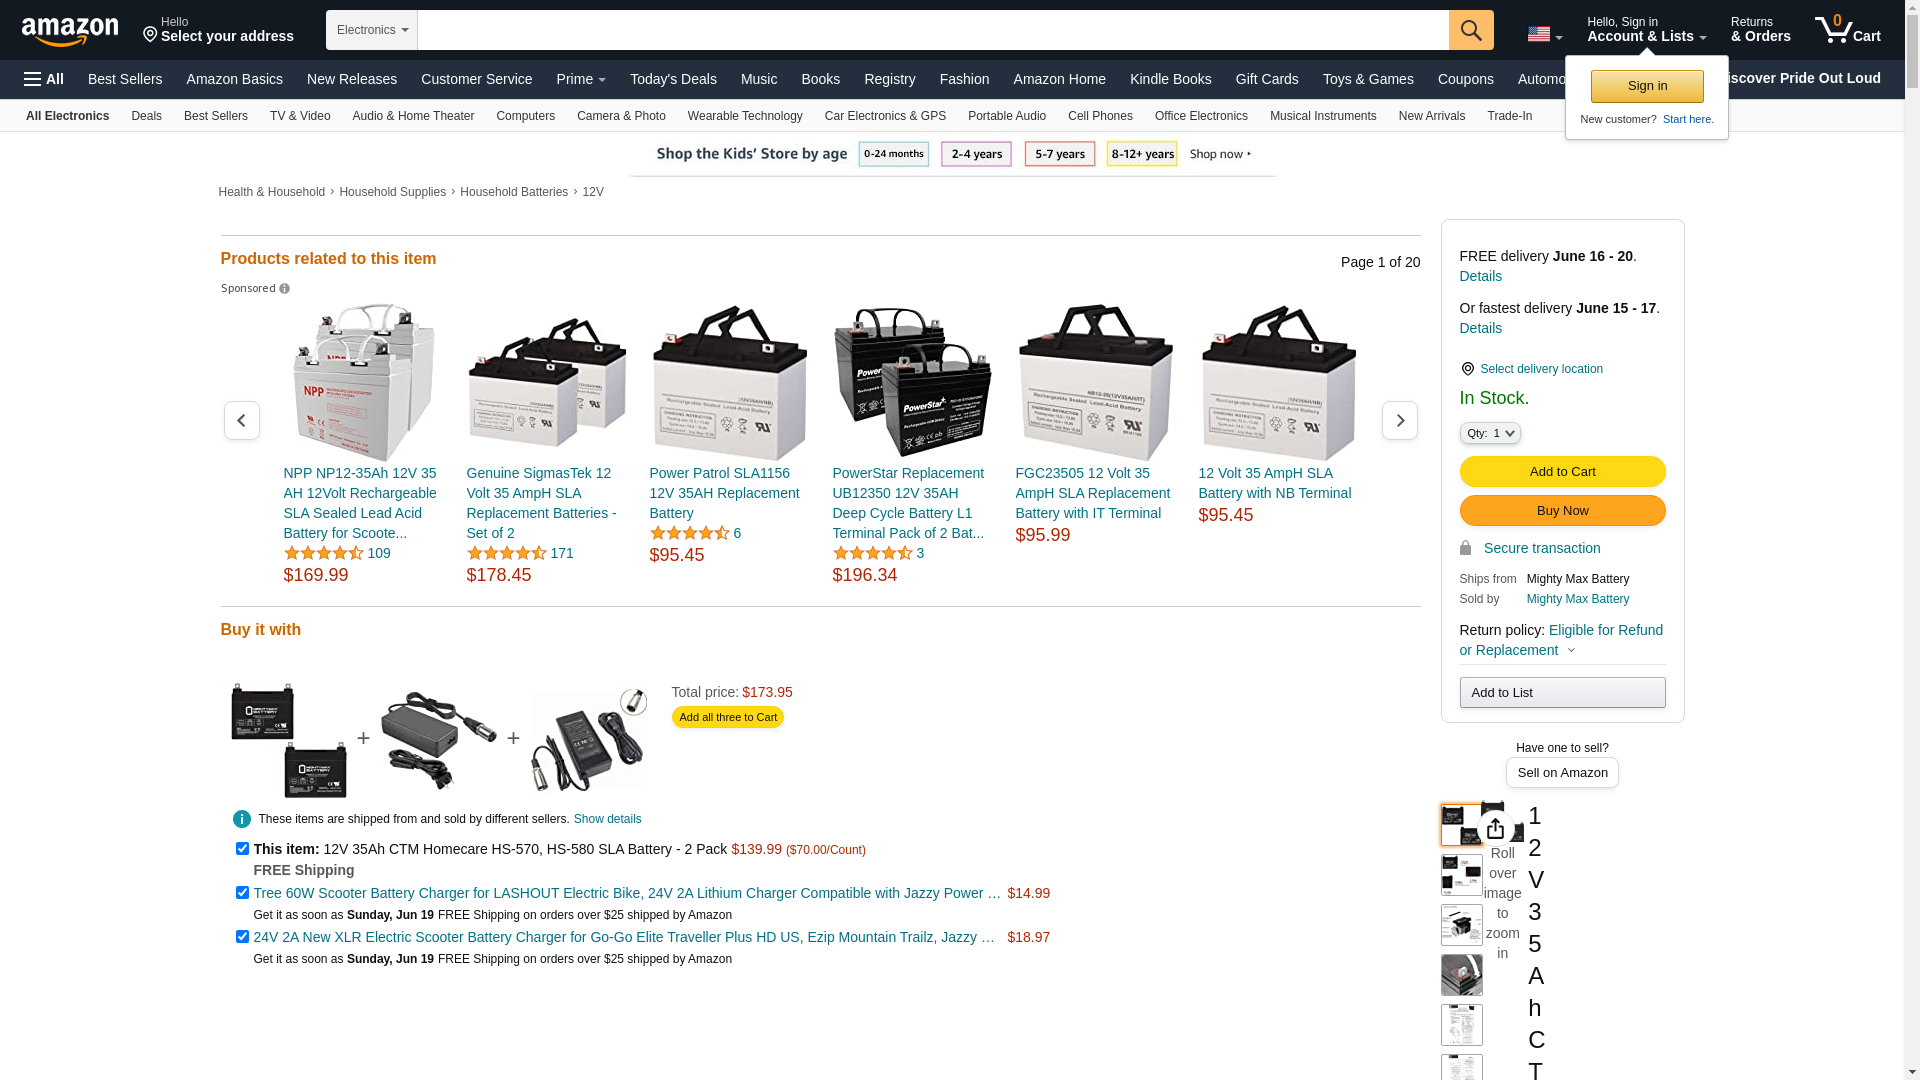
Task: Open the Qty quantity dropdown
Action: 1489,433
